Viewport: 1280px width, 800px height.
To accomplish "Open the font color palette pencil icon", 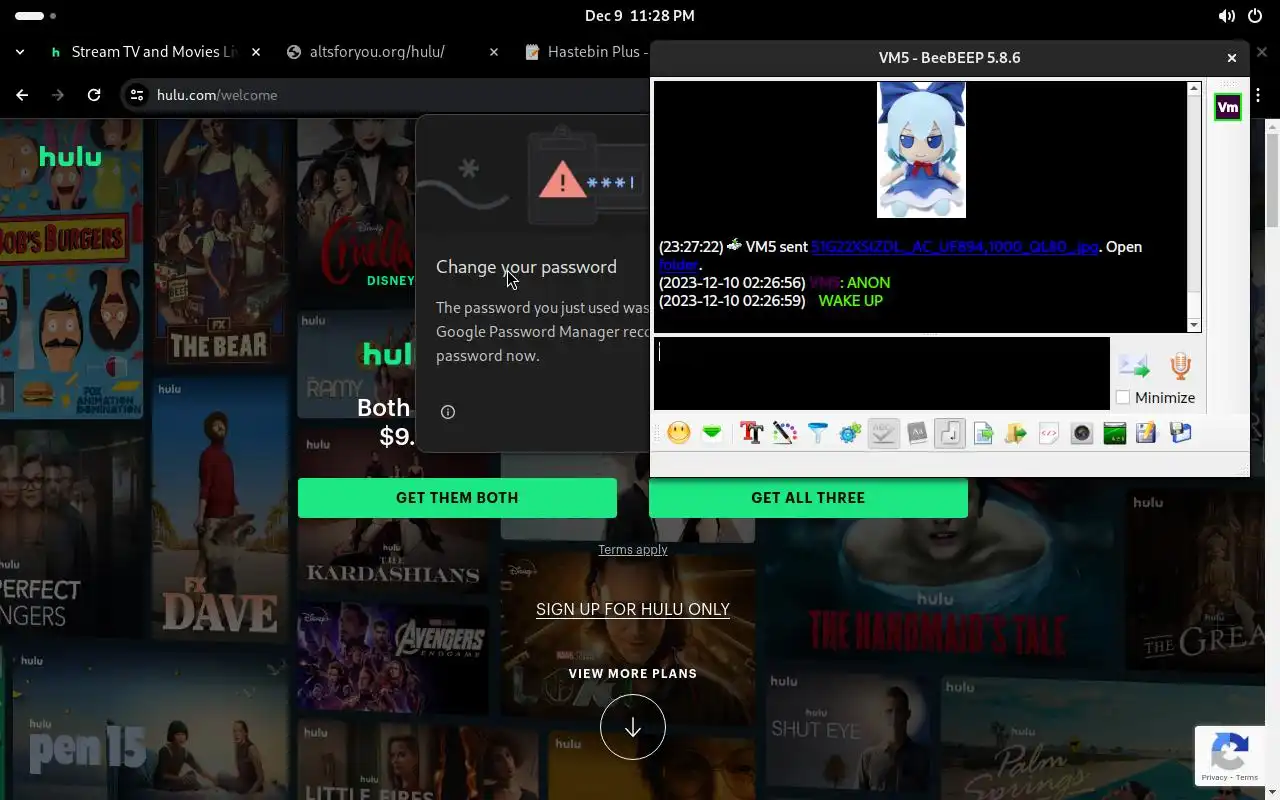I will click(x=784, y=433).
